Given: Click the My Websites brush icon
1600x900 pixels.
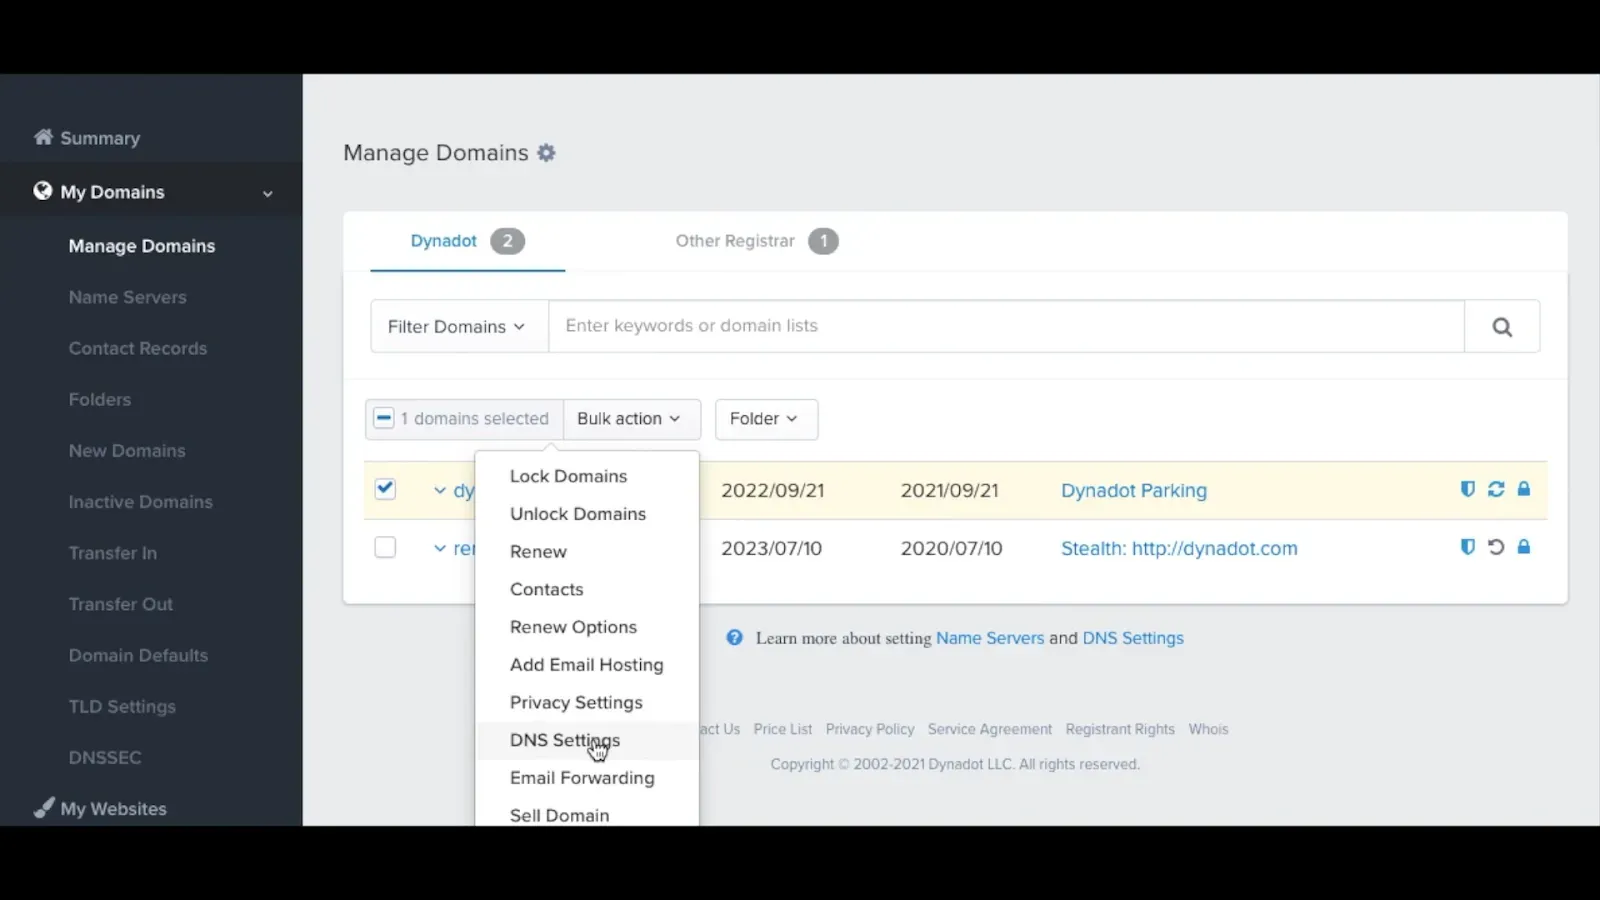Looking at the screenshot, I should (43, 808).
